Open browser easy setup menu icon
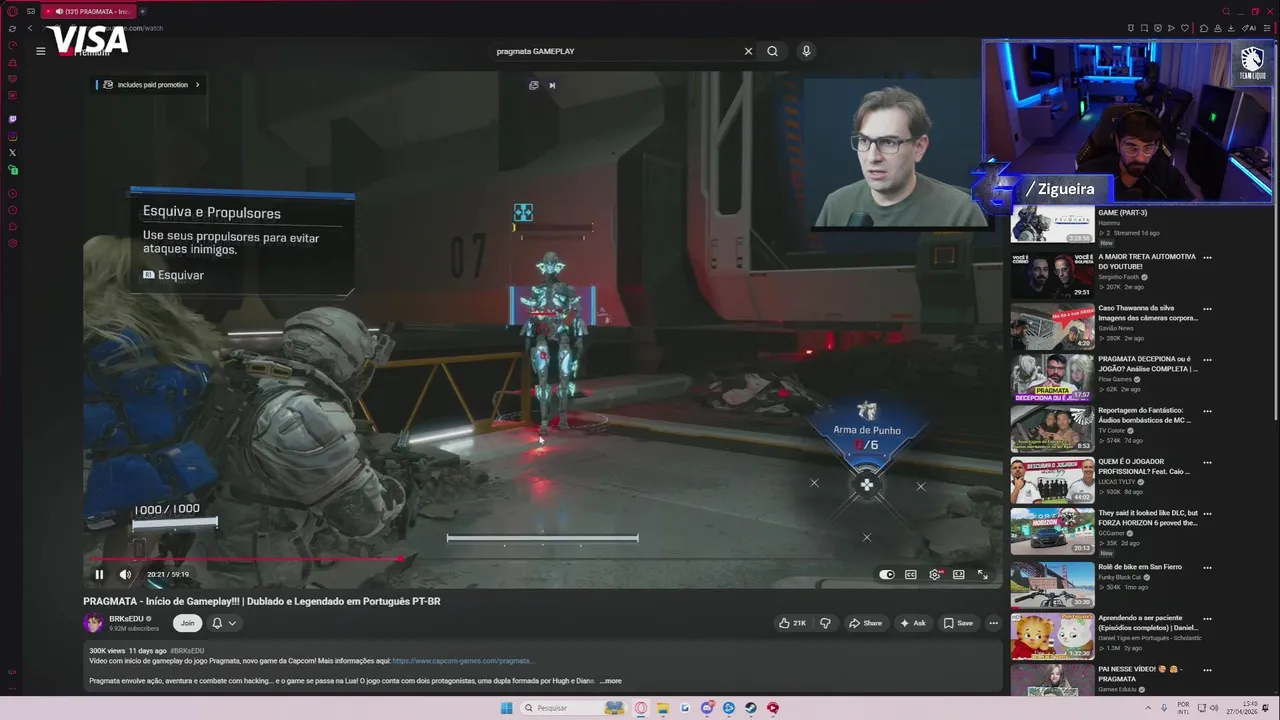The image size is (1280, 720). 1268,28
